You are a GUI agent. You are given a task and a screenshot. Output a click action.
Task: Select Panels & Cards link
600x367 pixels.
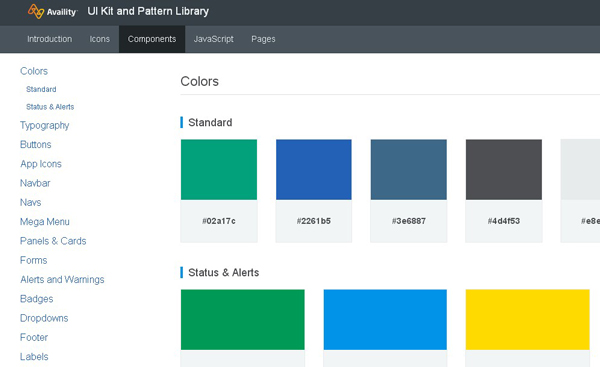tap(53, 241)
